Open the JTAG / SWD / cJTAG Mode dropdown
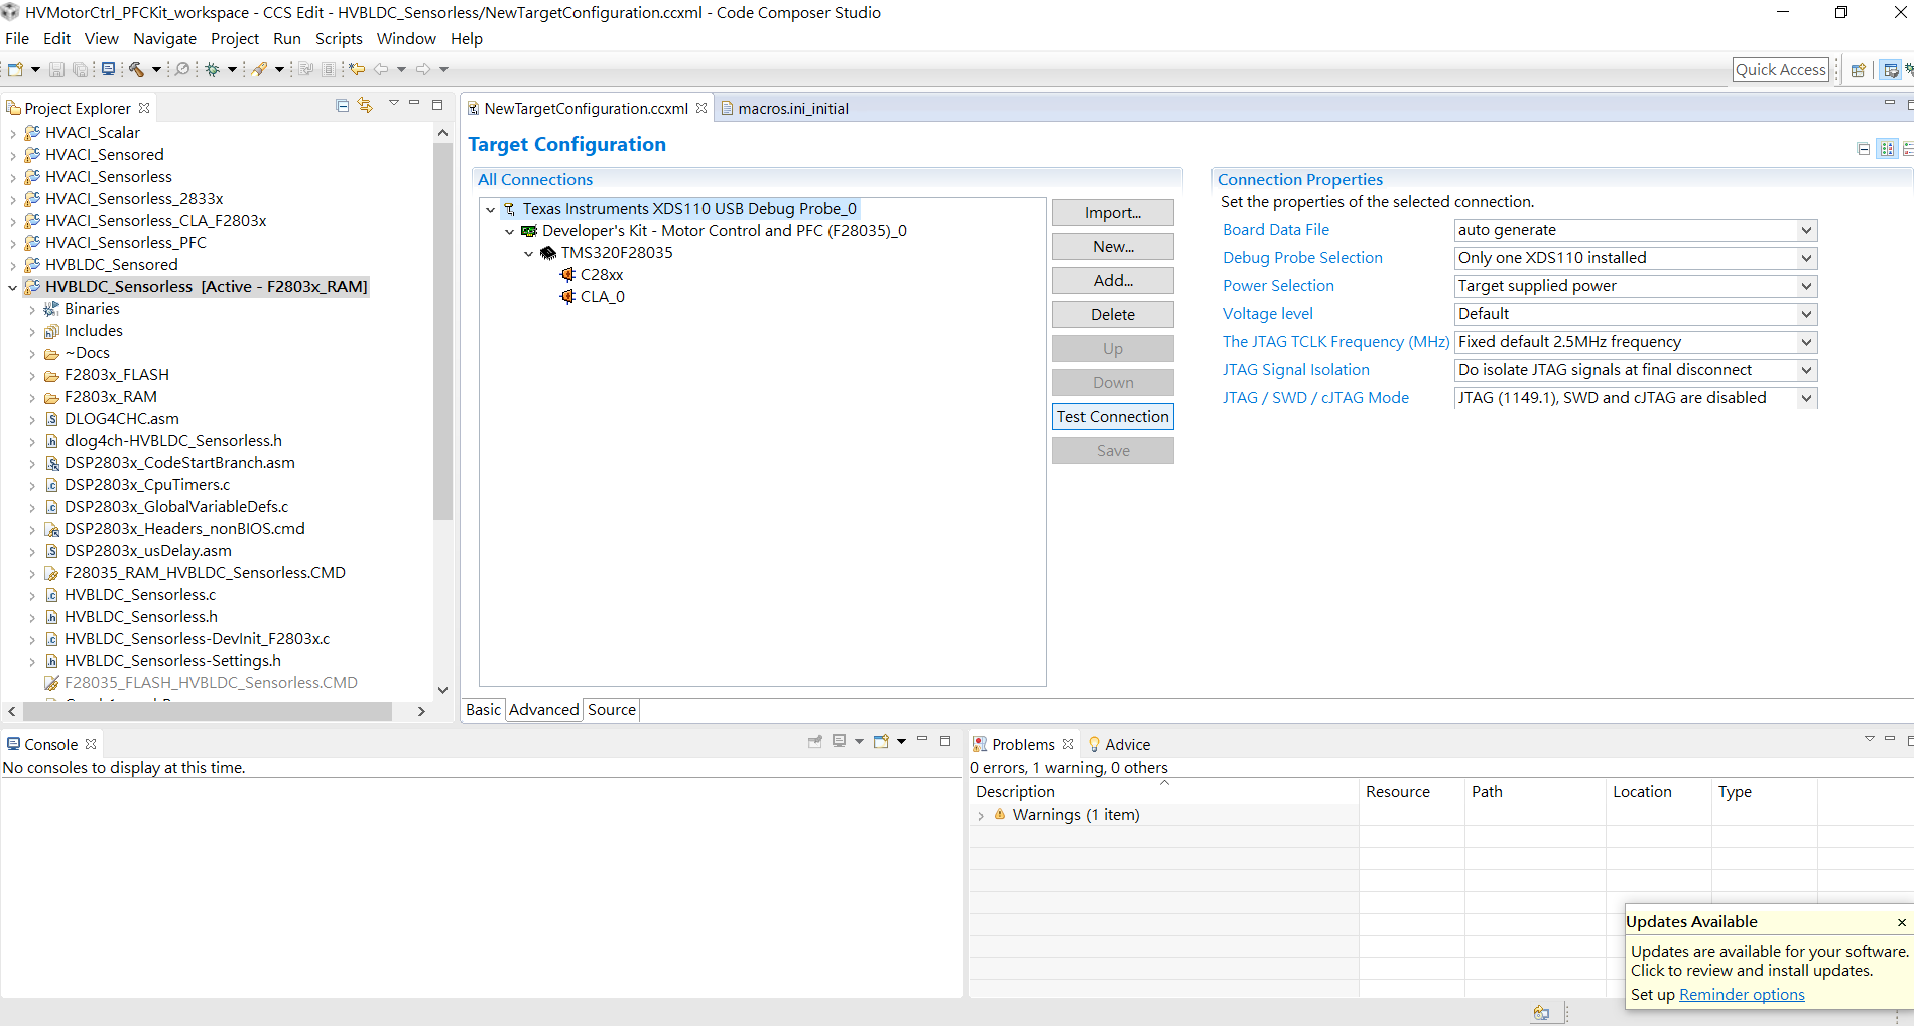 [1806, 398]
